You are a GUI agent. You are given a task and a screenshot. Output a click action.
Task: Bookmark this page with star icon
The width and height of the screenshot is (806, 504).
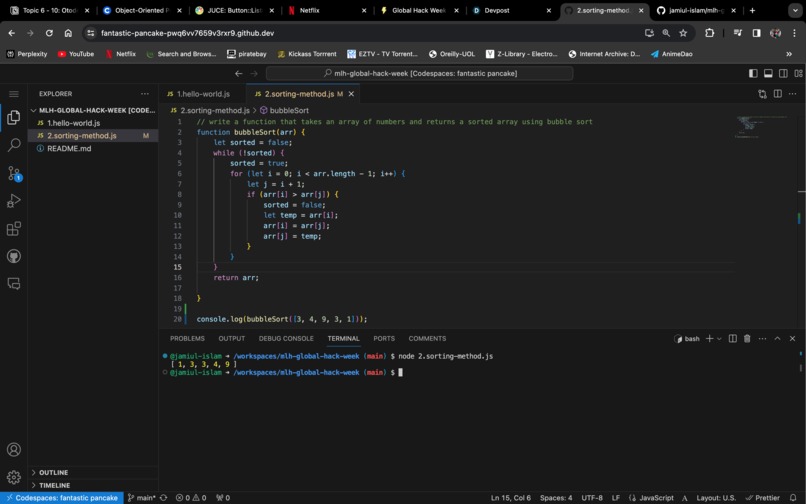[683, 33]
